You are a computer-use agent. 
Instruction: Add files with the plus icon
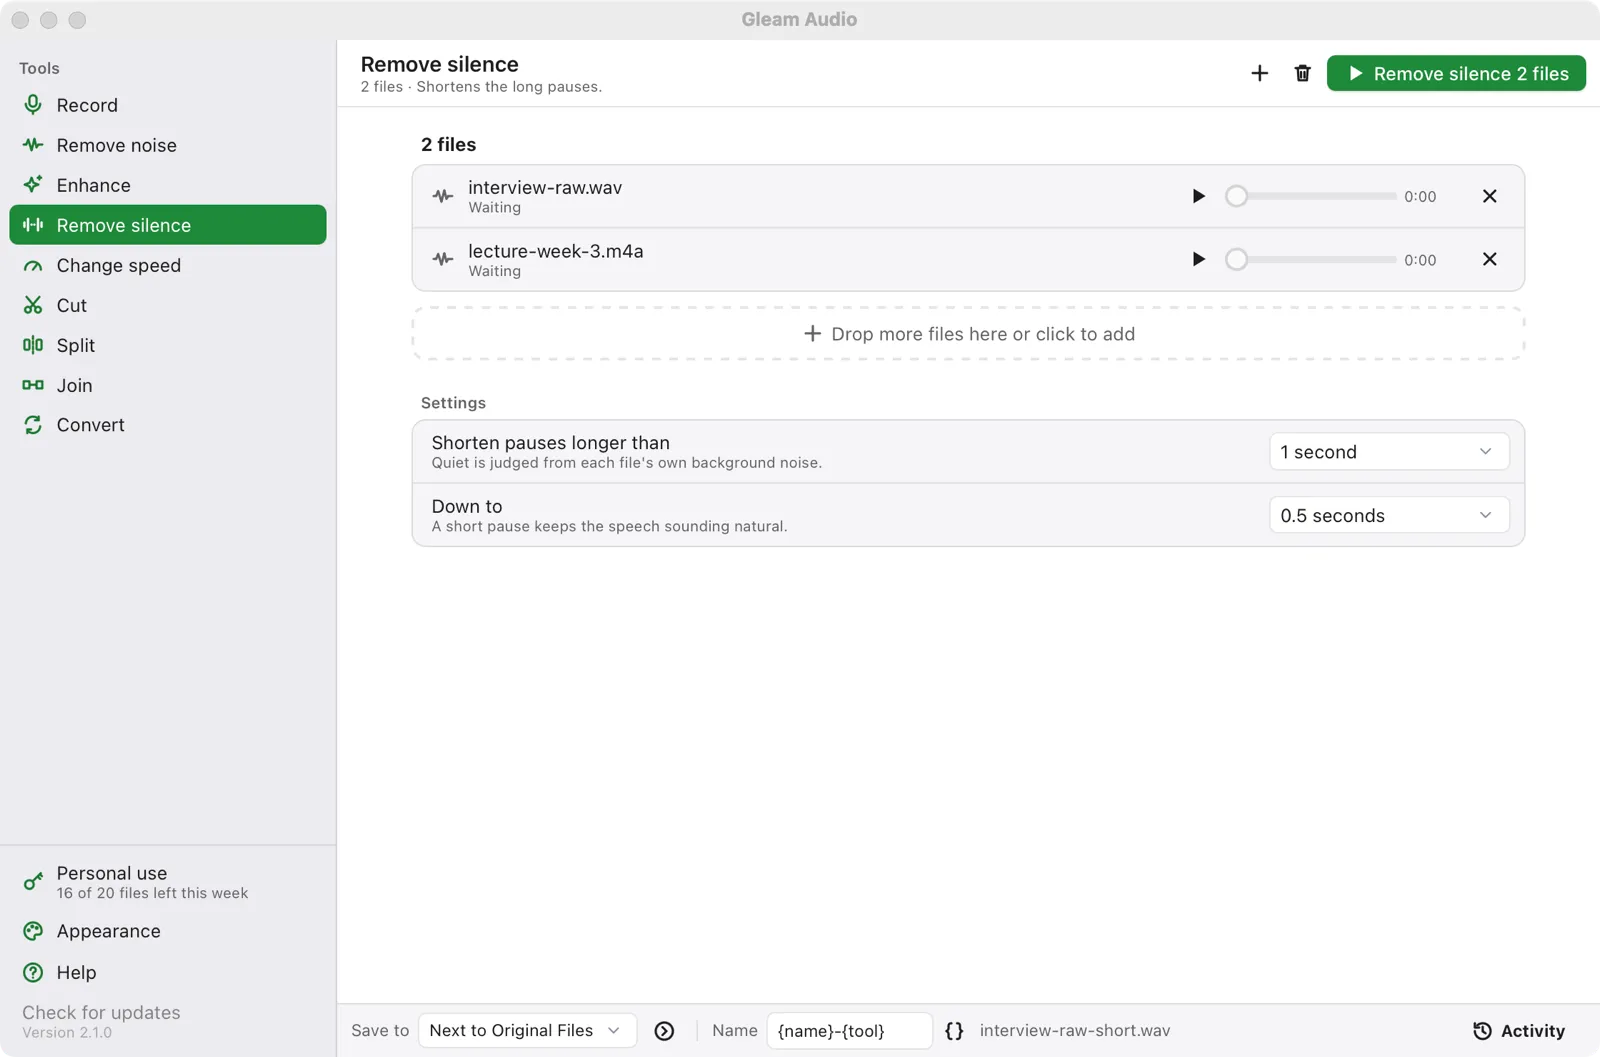(x=1259, y=73)
